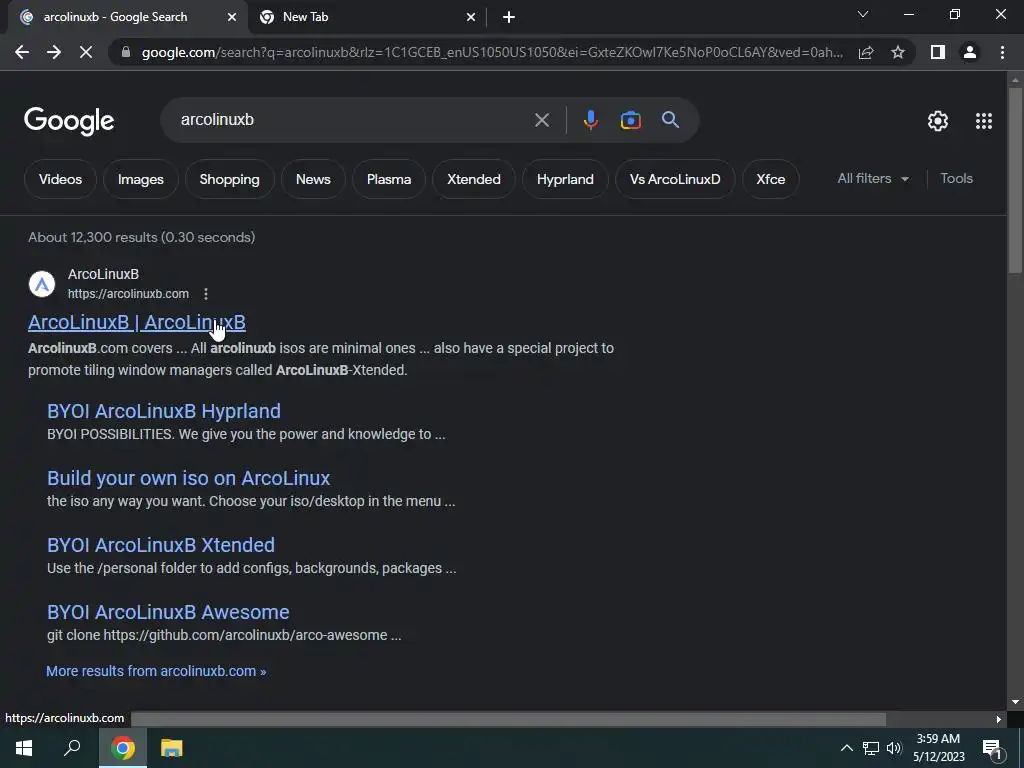Open the Chrome side panel
Viewport: 1024px width, 768px height.
938,52
